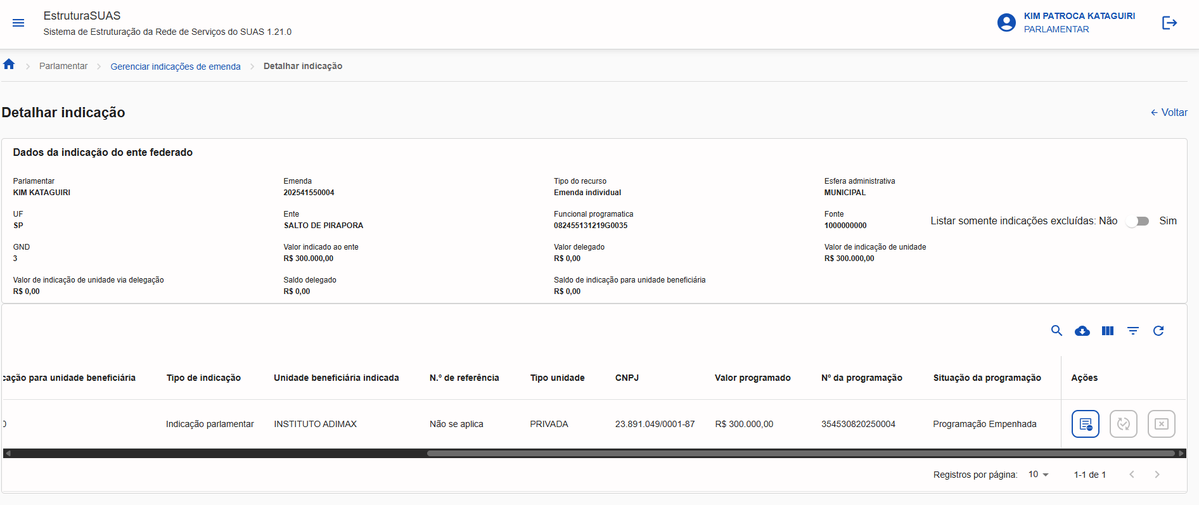Click Parlamentar breadcrumb
1199x505 pixels.
(63, 67)
